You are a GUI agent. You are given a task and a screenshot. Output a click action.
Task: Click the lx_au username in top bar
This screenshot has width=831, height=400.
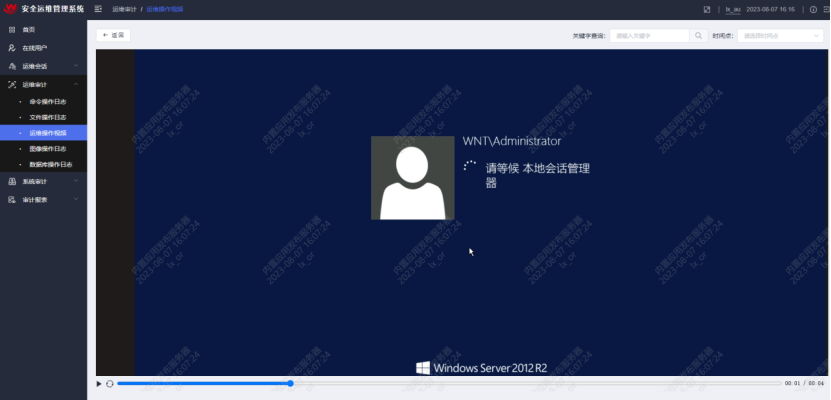tap(732, 10)
